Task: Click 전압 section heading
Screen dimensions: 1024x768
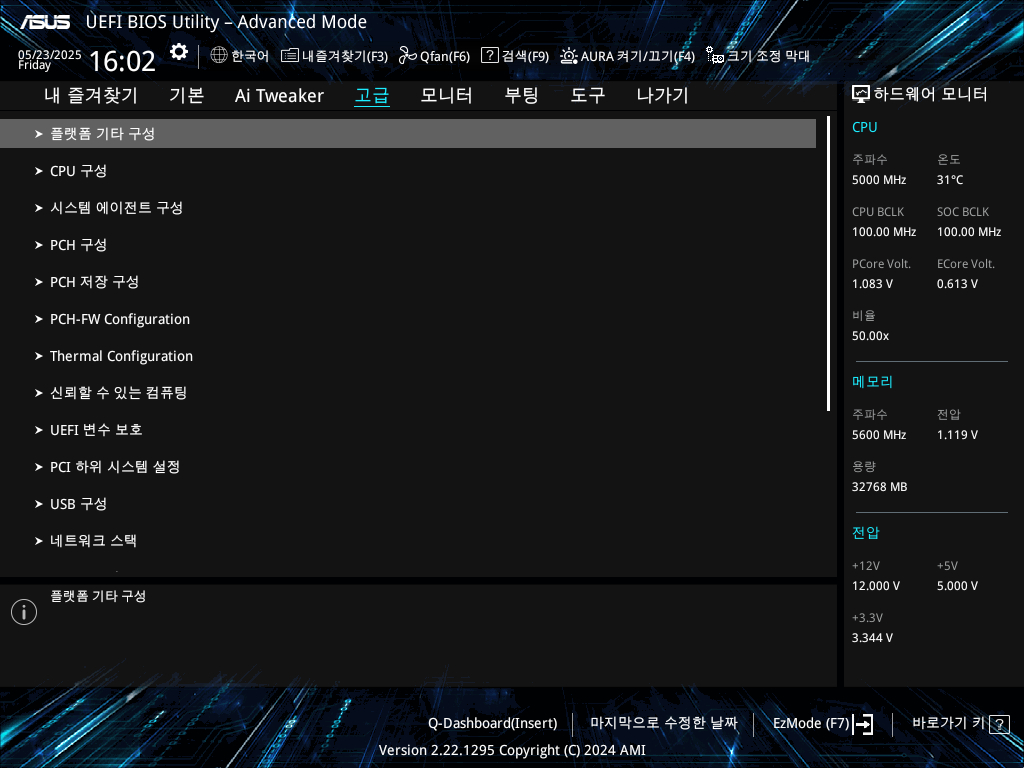Action: click(865, 532)
